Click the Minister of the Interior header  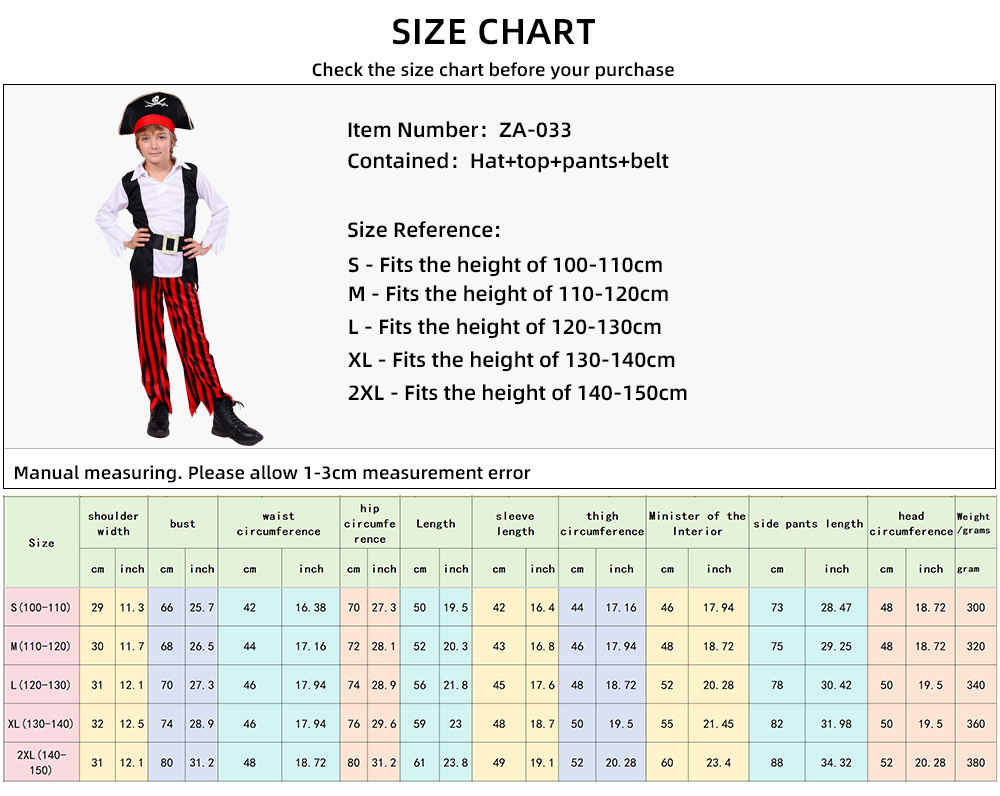697,524
